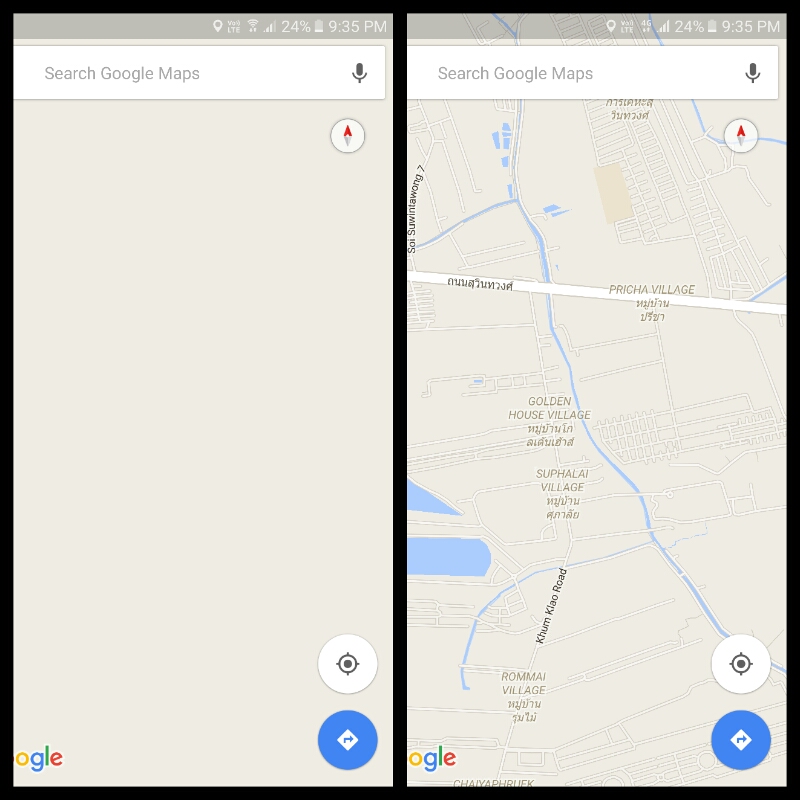Select the GOLDEN HOUSE VILLAGE label
800x800 pixels.
click(x=549, y=421)
